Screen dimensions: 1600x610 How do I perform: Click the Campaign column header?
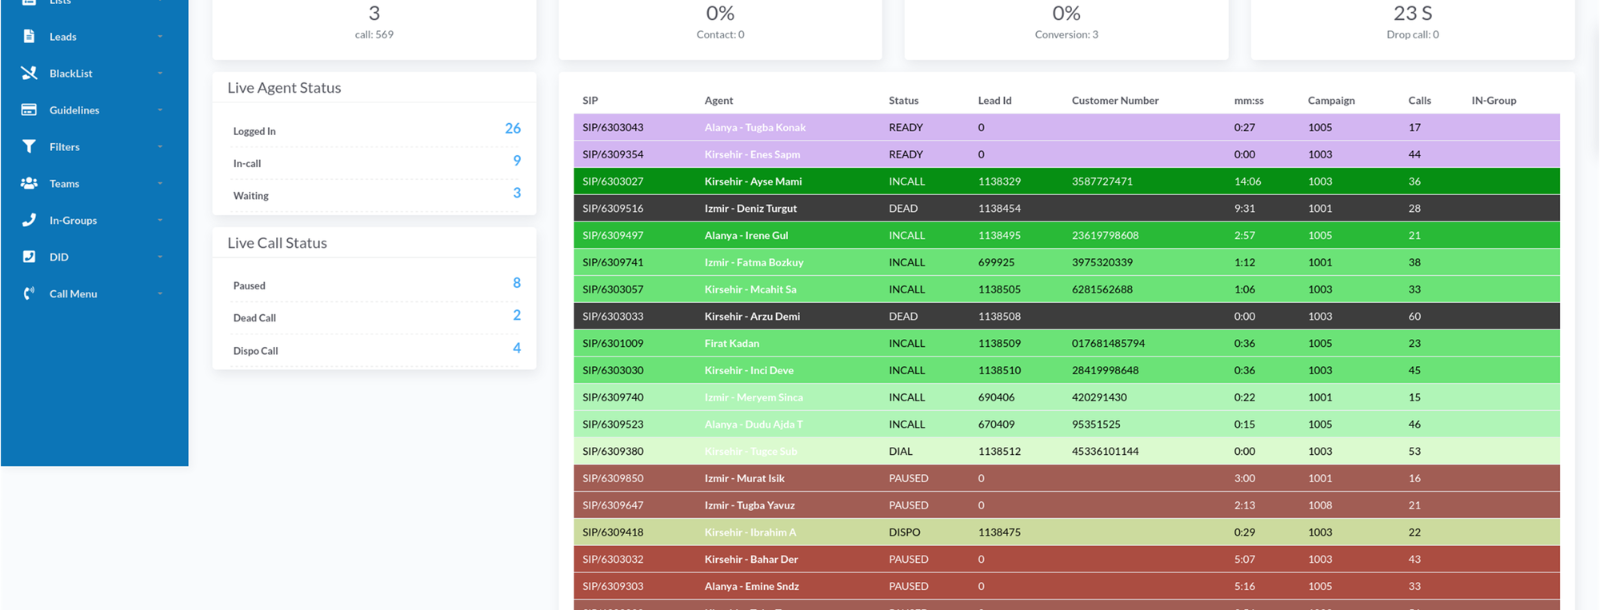(1331, 101)
